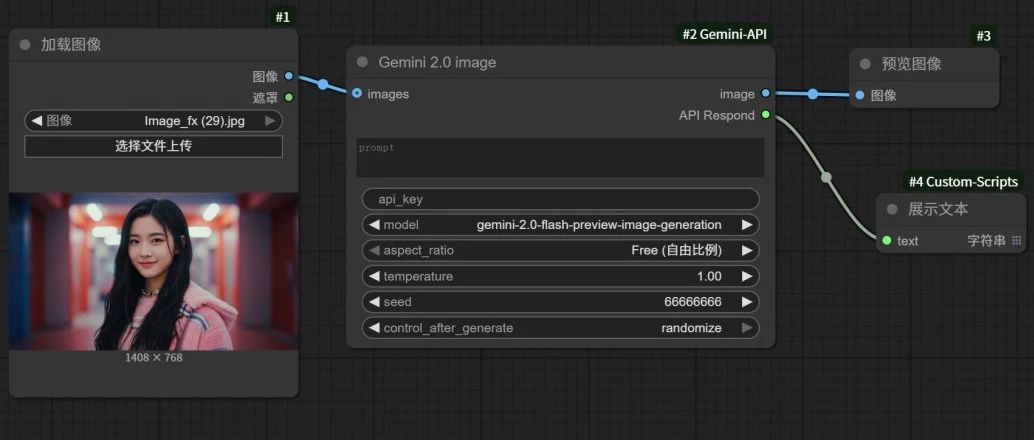Open the Image_fx (29).jpg file selector
Viewport: 1034px width, 440px height.
click(x=154, y=121)
